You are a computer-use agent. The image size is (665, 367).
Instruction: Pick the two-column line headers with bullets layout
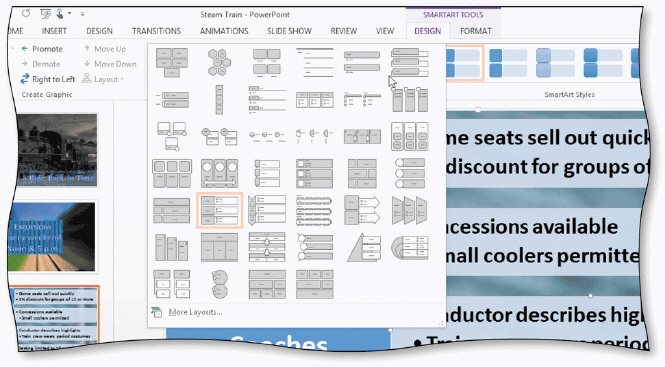point(362,100)
